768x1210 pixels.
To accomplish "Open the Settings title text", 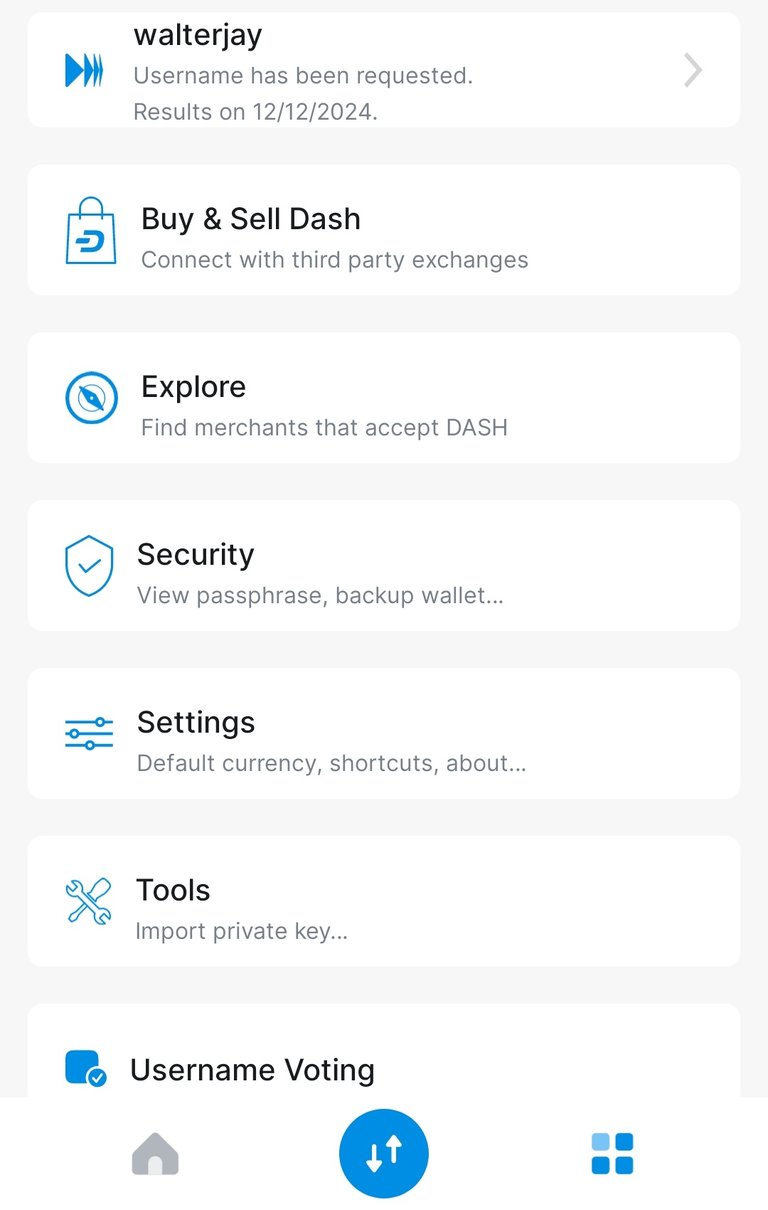I will pos(196,722).
